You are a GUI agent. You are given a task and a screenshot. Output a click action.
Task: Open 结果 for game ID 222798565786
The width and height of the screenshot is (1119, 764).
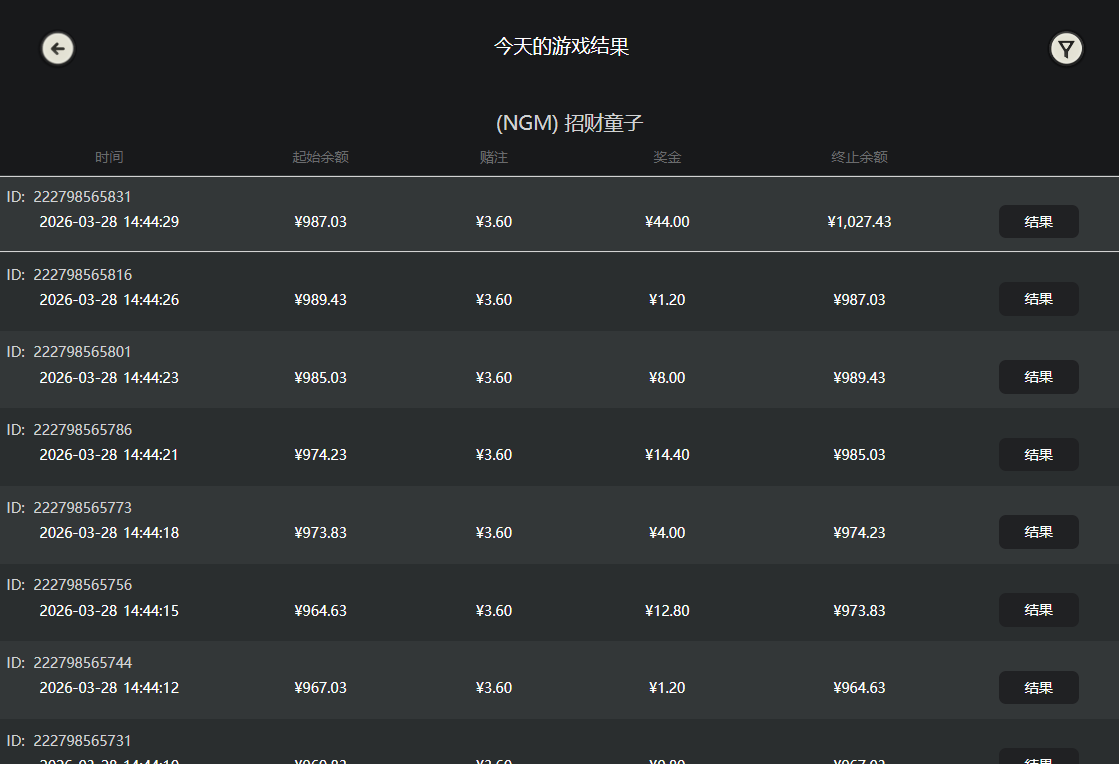point(1038,454)
